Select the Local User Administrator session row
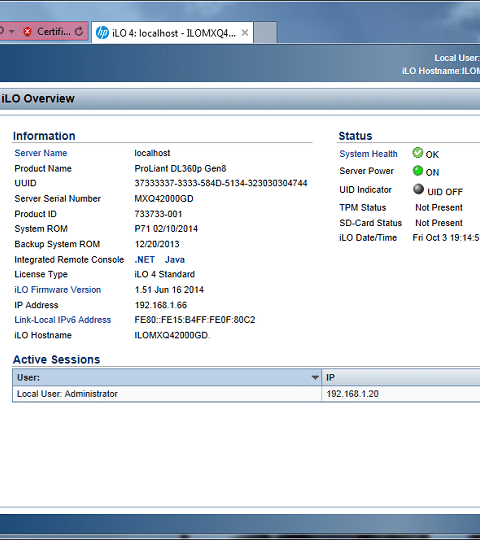 pyautogui.click(x=246, y=394)
